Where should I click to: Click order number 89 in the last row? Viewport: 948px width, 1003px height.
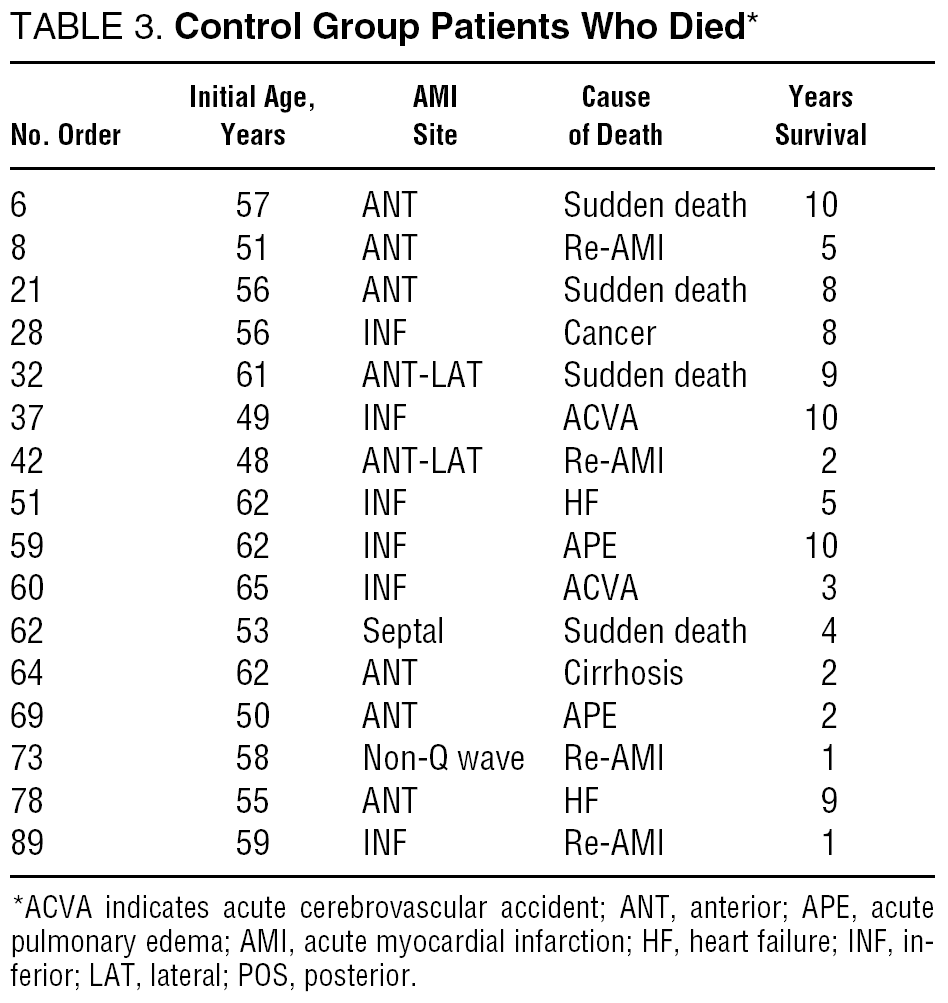[x=29, y=844]
